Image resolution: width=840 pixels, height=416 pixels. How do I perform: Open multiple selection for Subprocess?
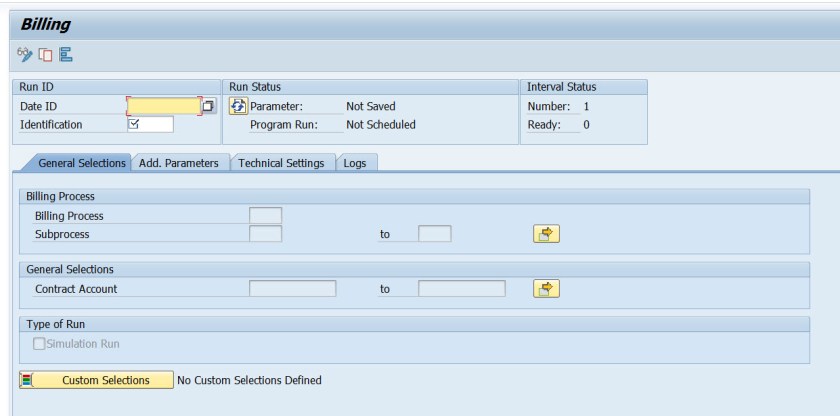[x=546, y=234]
